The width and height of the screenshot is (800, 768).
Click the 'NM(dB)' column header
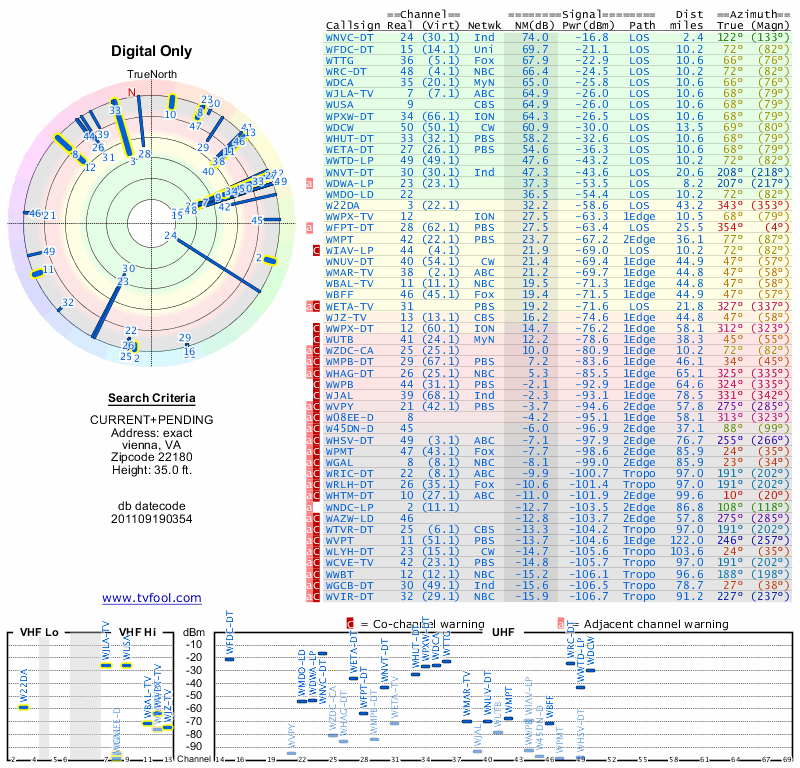pyautogui.click(x=532, y=26)
